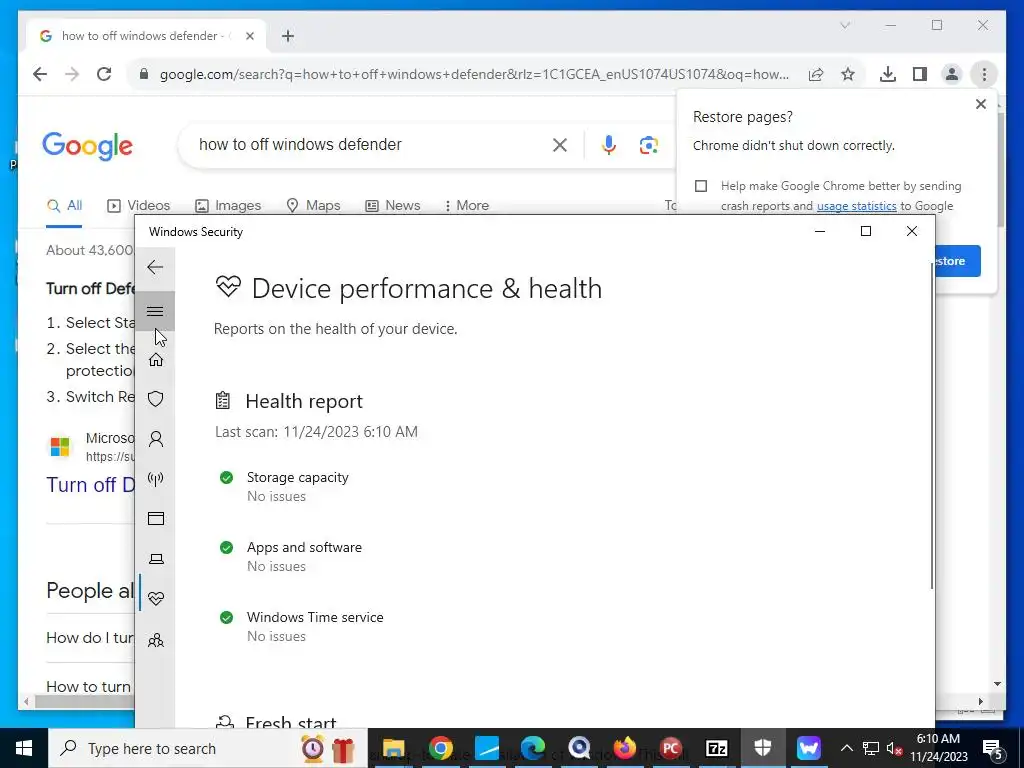Viewport: 1024px width, 768px height.
Task: Switch to News search results
Action: click(x=392, y=206)
